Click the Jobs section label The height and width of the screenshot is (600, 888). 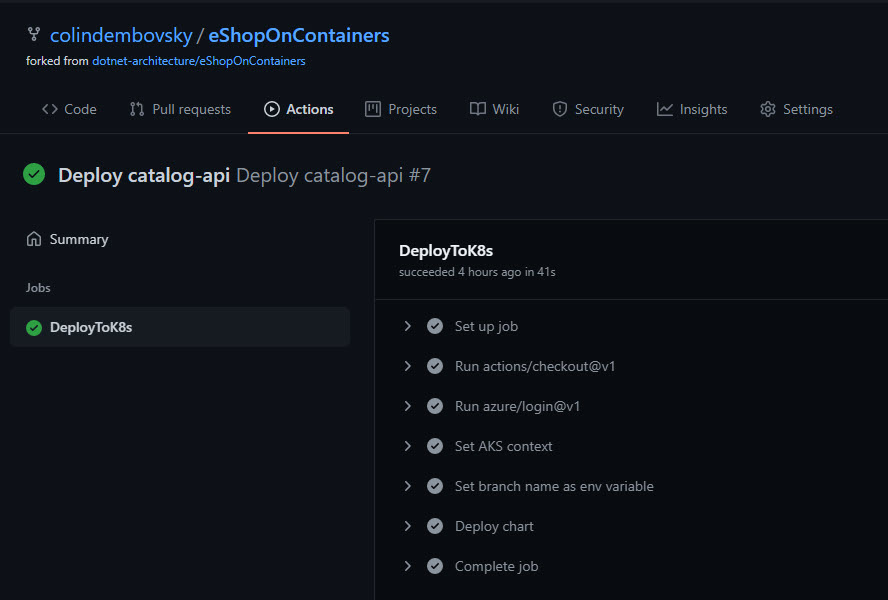point(38,288)
